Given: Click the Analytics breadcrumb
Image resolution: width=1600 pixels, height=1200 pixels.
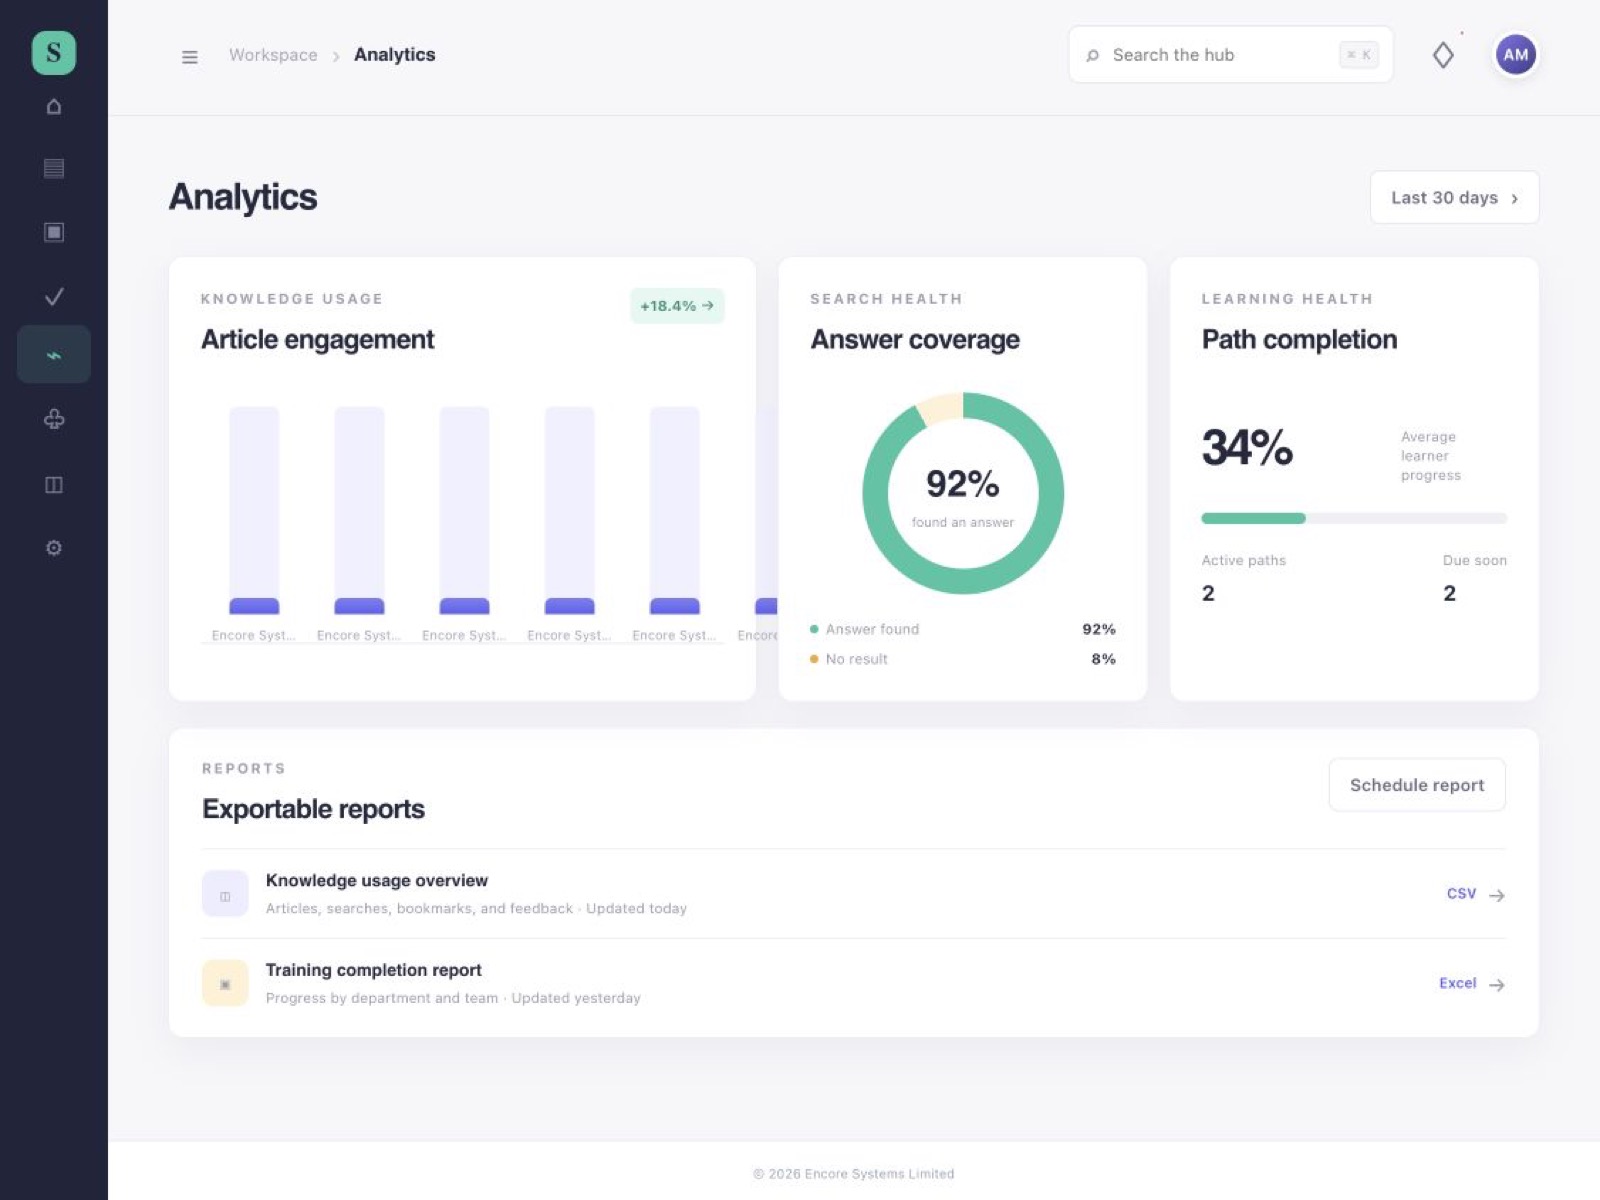Looking at the screenshot, I should pos(395,55).
